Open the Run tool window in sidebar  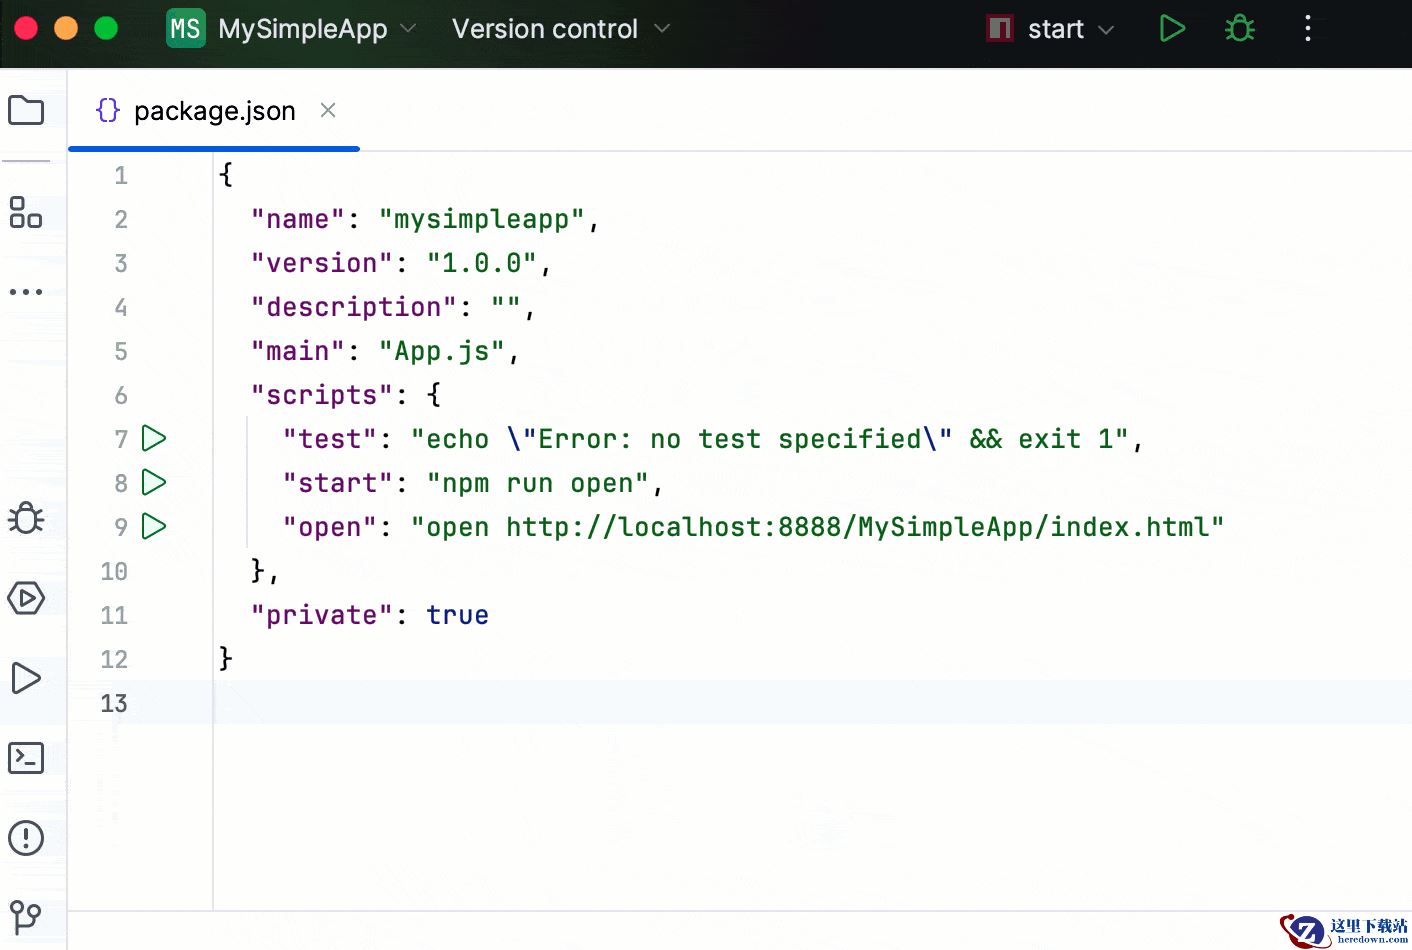[x=26, y=678]
